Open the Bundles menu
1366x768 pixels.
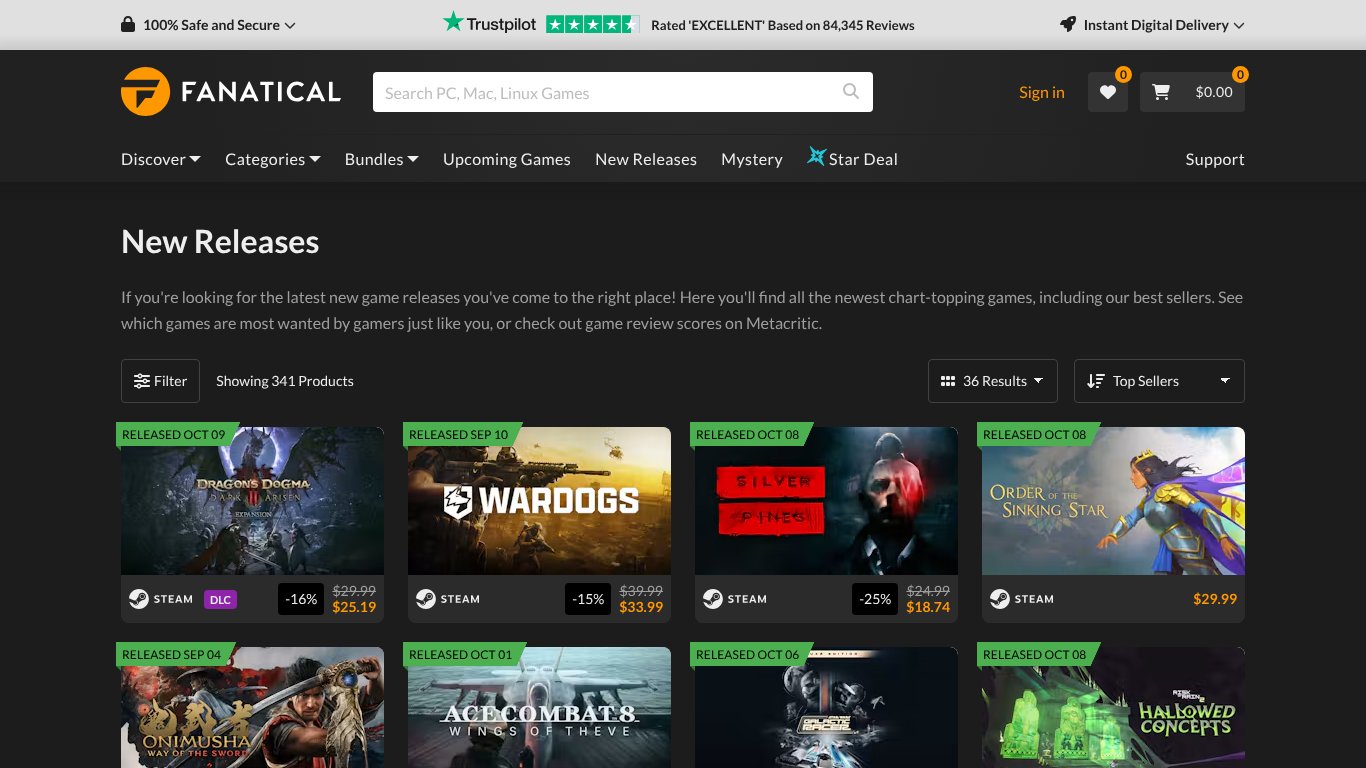click(x=382, y=159)
